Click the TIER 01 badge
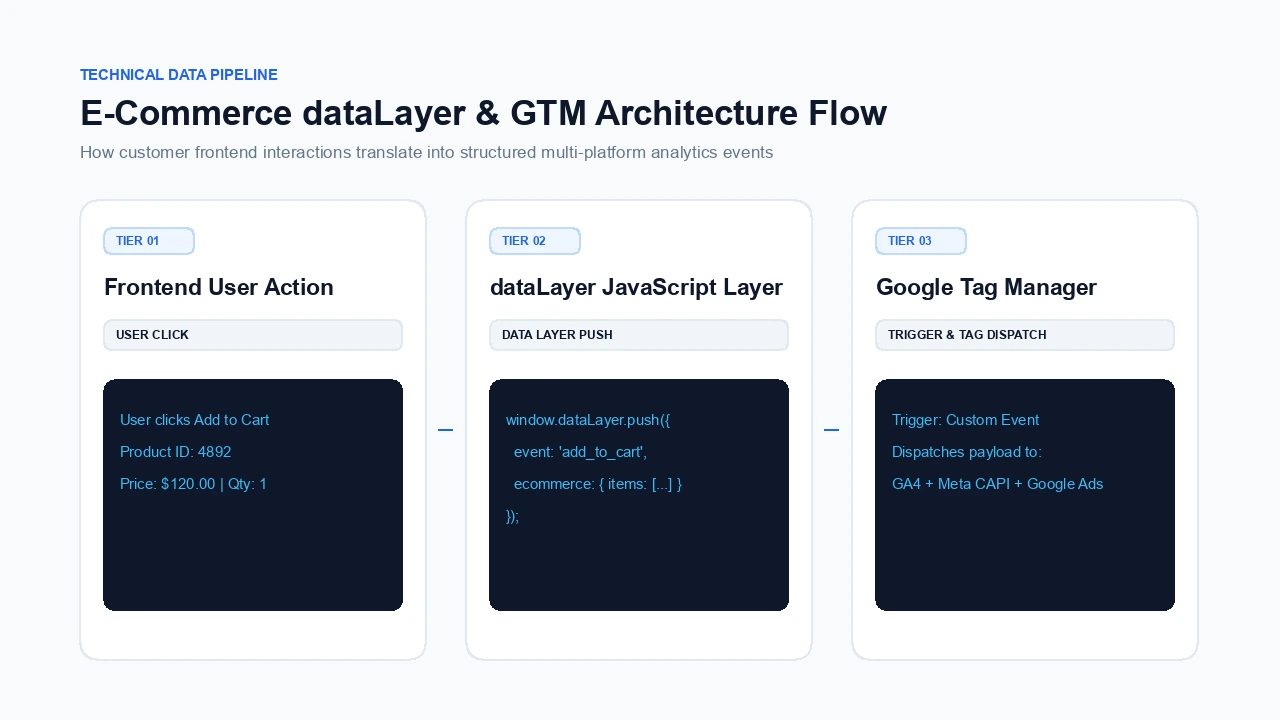1280x720 pixels. coord(149,241)
